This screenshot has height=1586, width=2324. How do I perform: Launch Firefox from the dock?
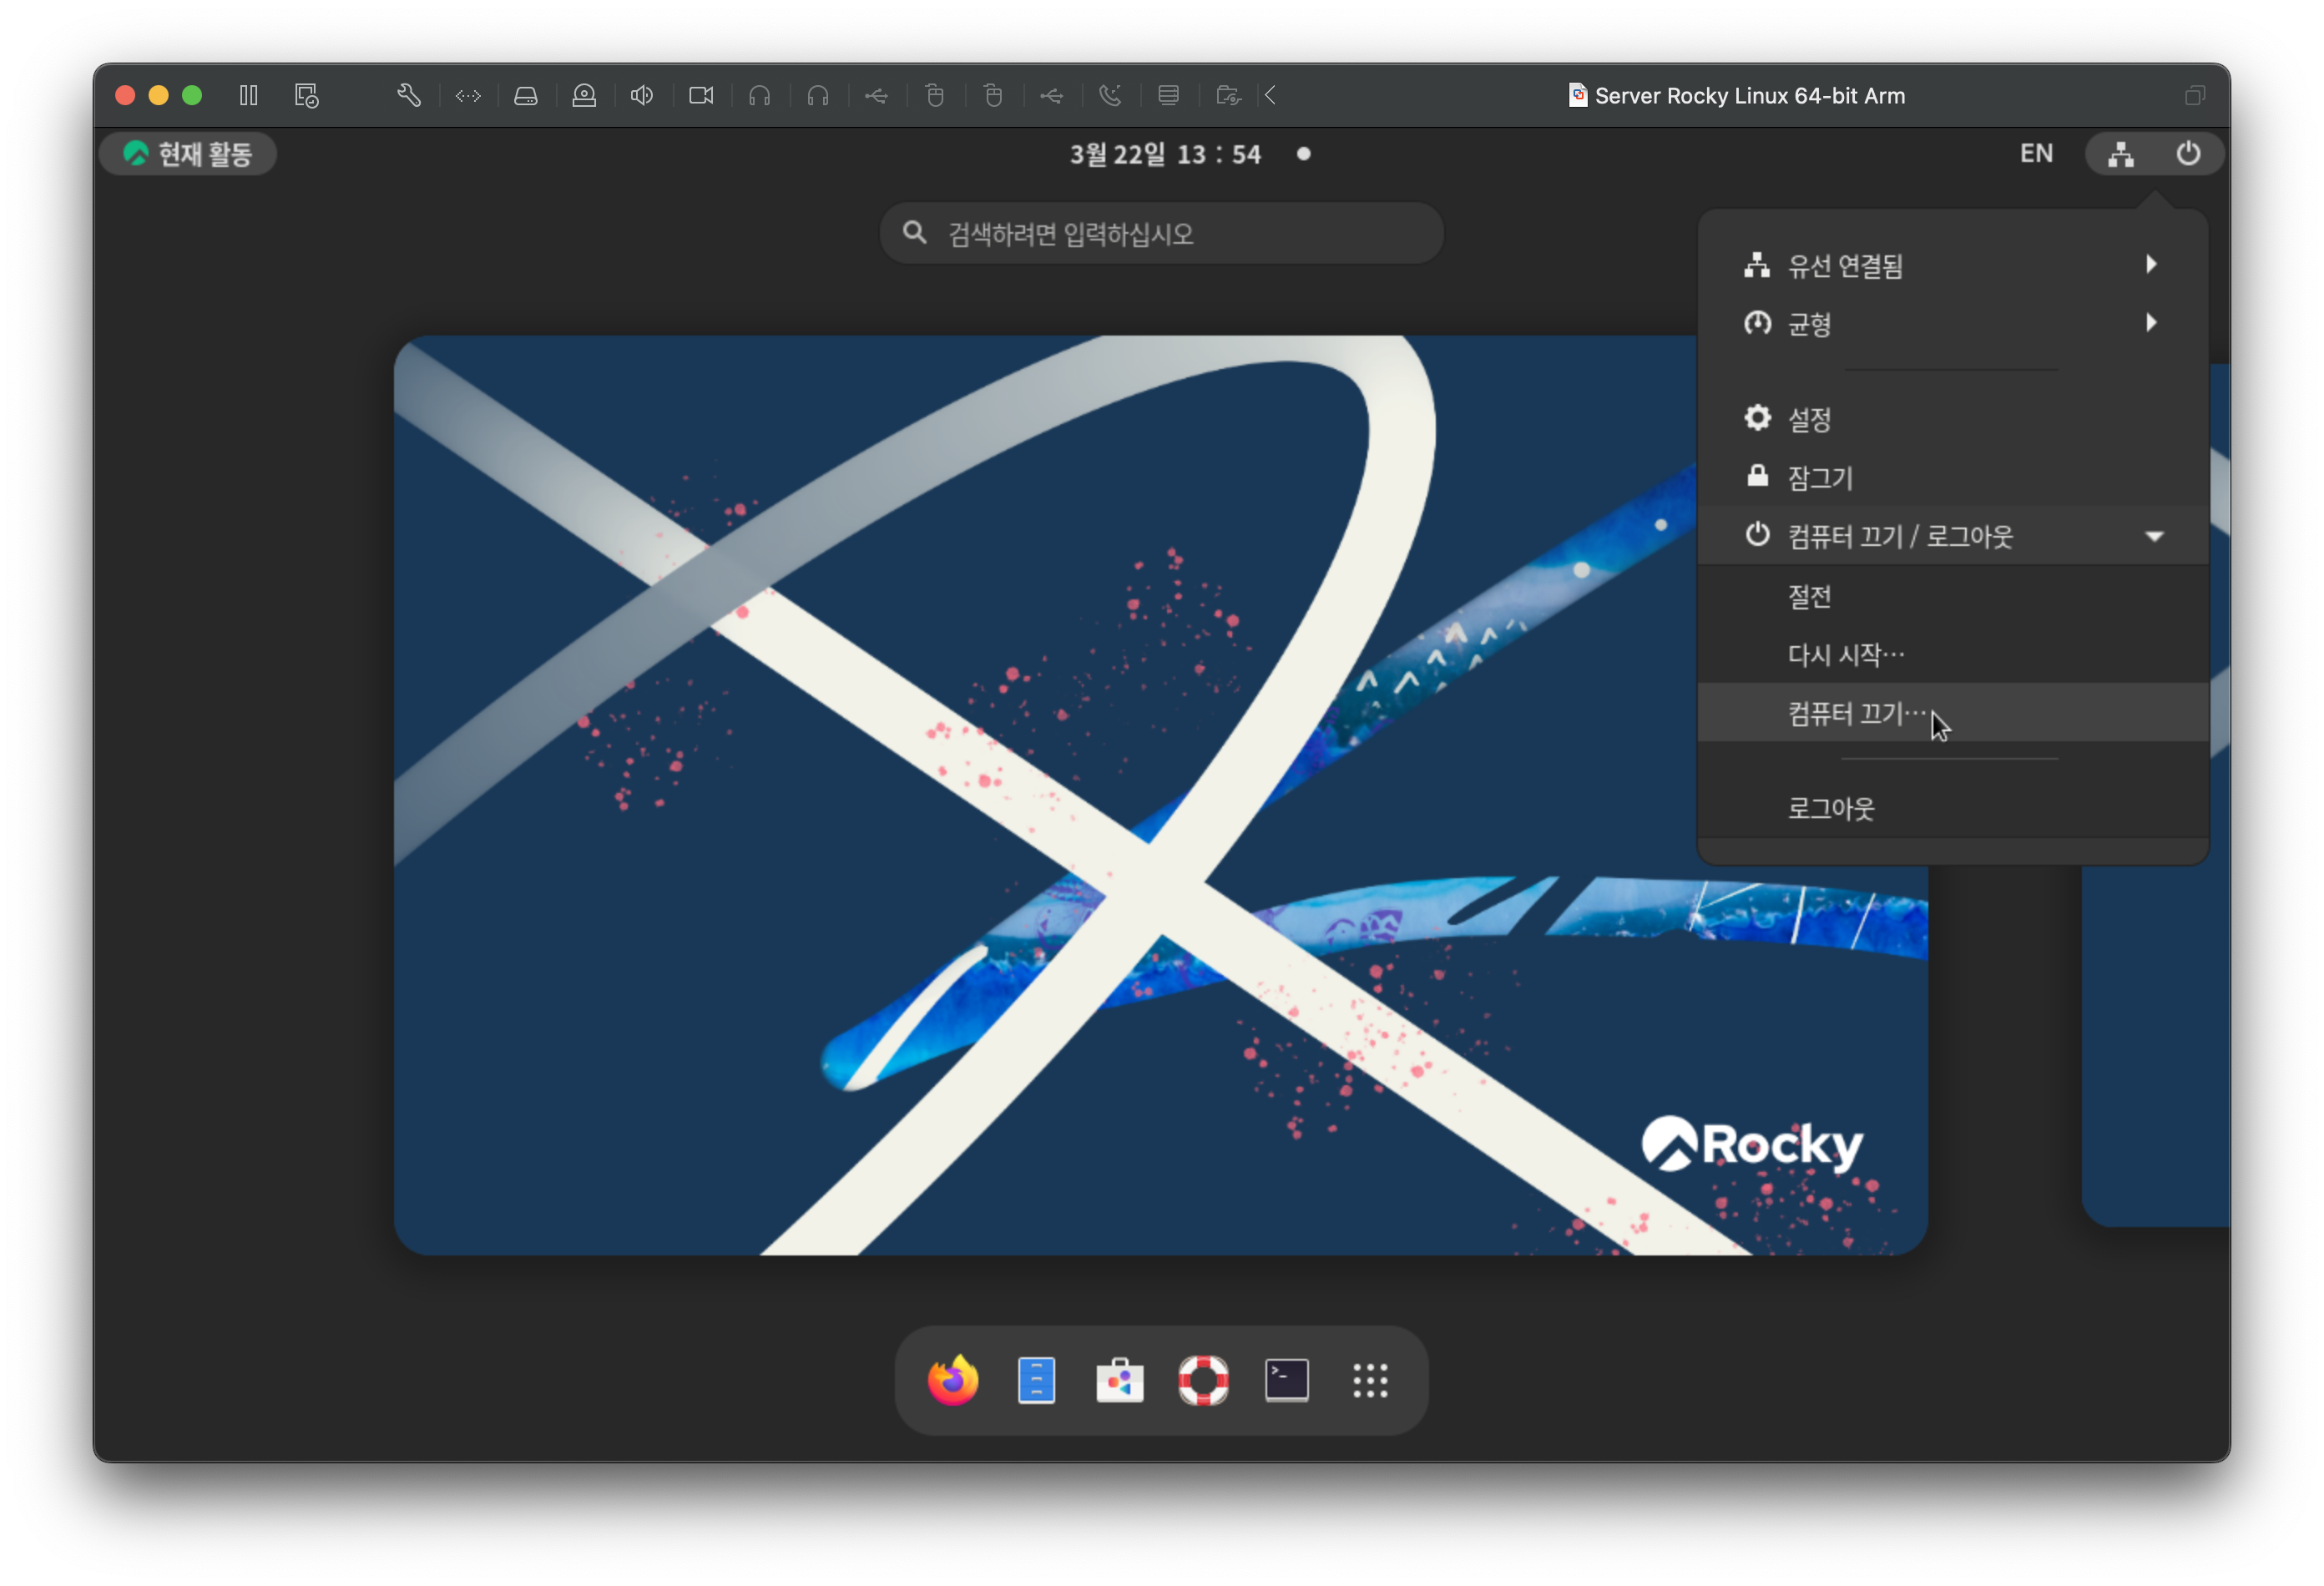point(952,1381)
